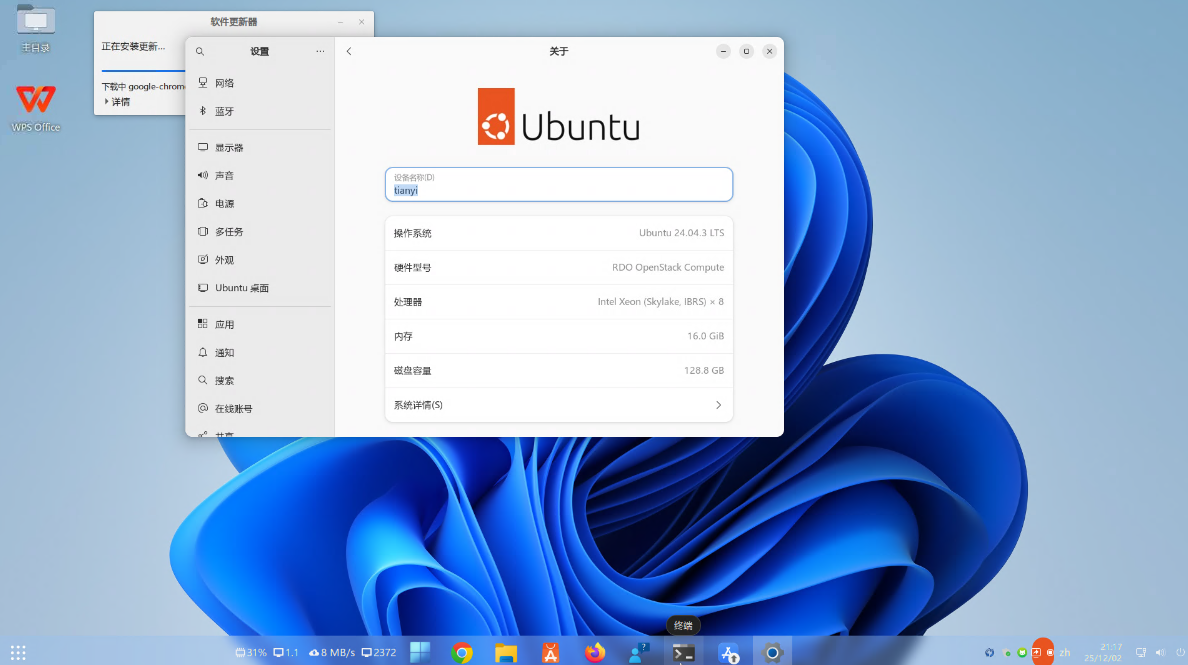Screen dimensions: 1188x665
Task: Open the settings search icon
Action: coord(200,51)
